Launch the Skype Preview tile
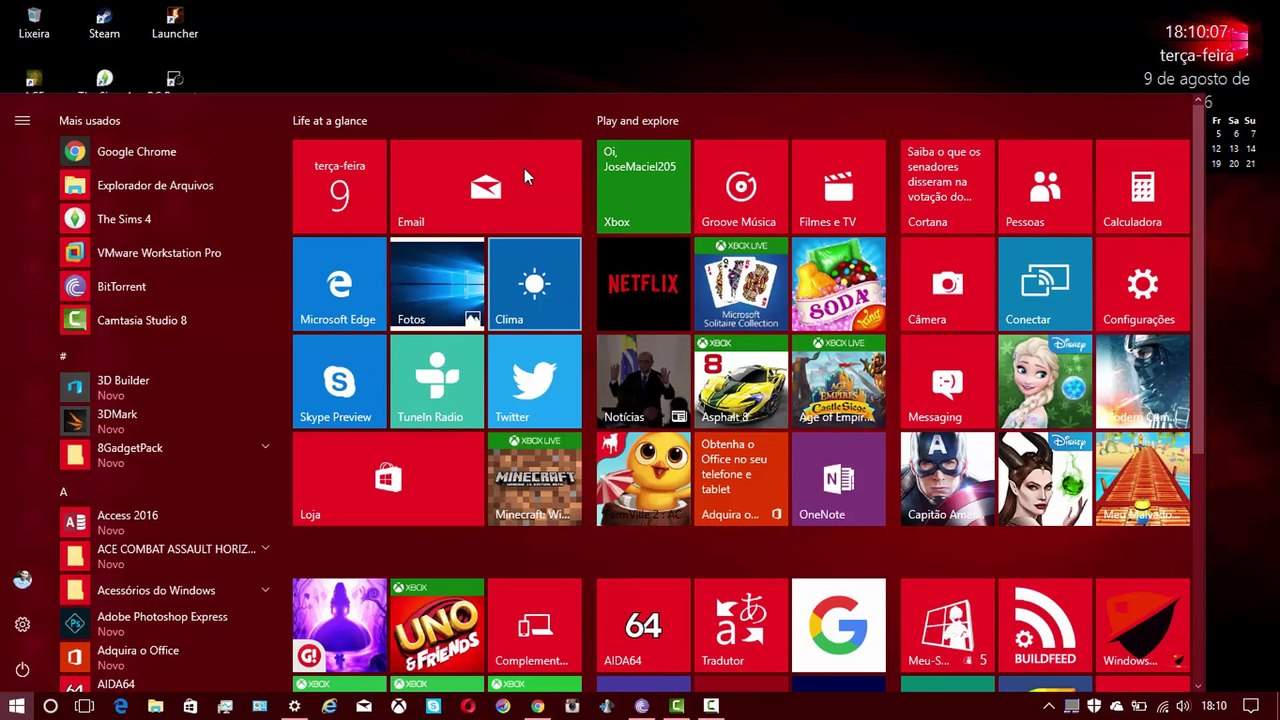 pos(339,381)
